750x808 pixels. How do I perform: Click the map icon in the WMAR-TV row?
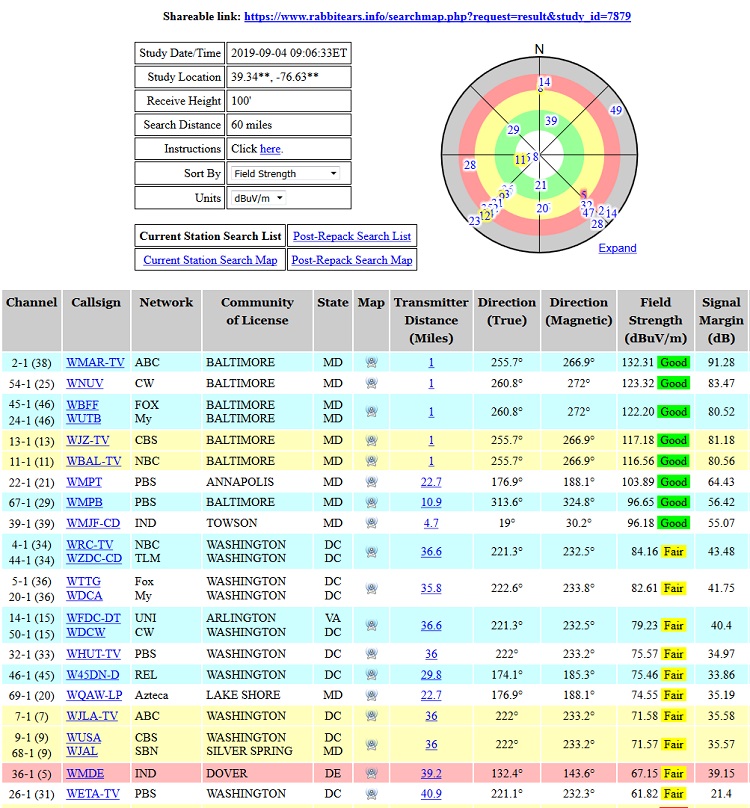coord(371,362)
